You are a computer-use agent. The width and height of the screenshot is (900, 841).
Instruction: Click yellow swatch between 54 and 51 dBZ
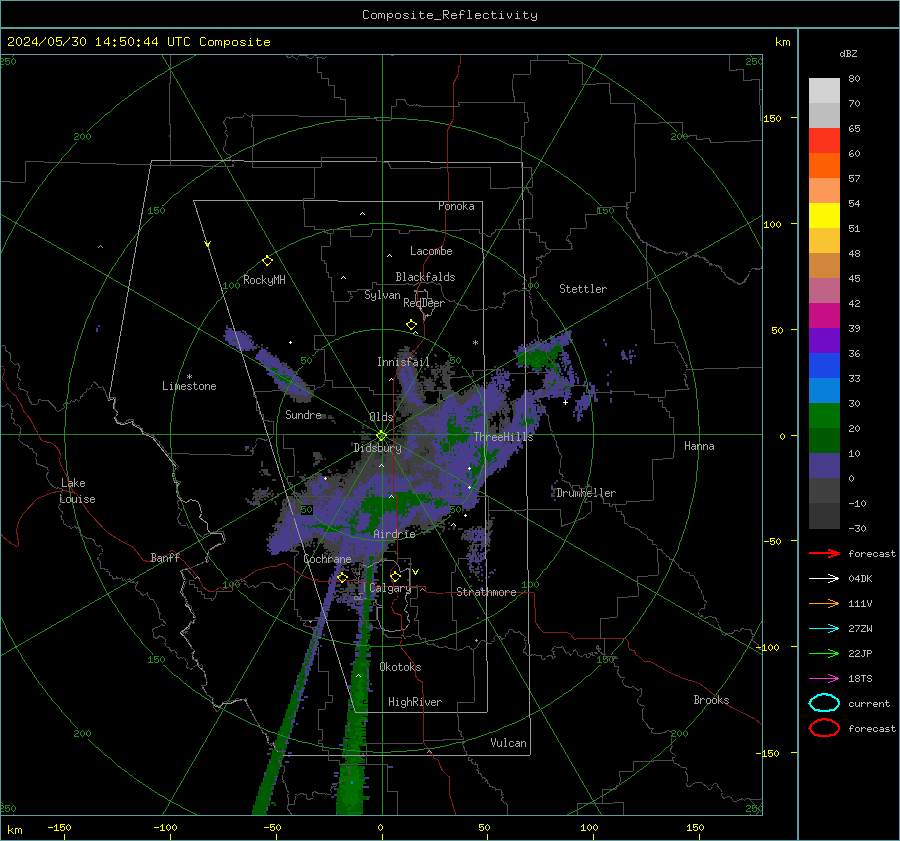click(x=824, y=216)
